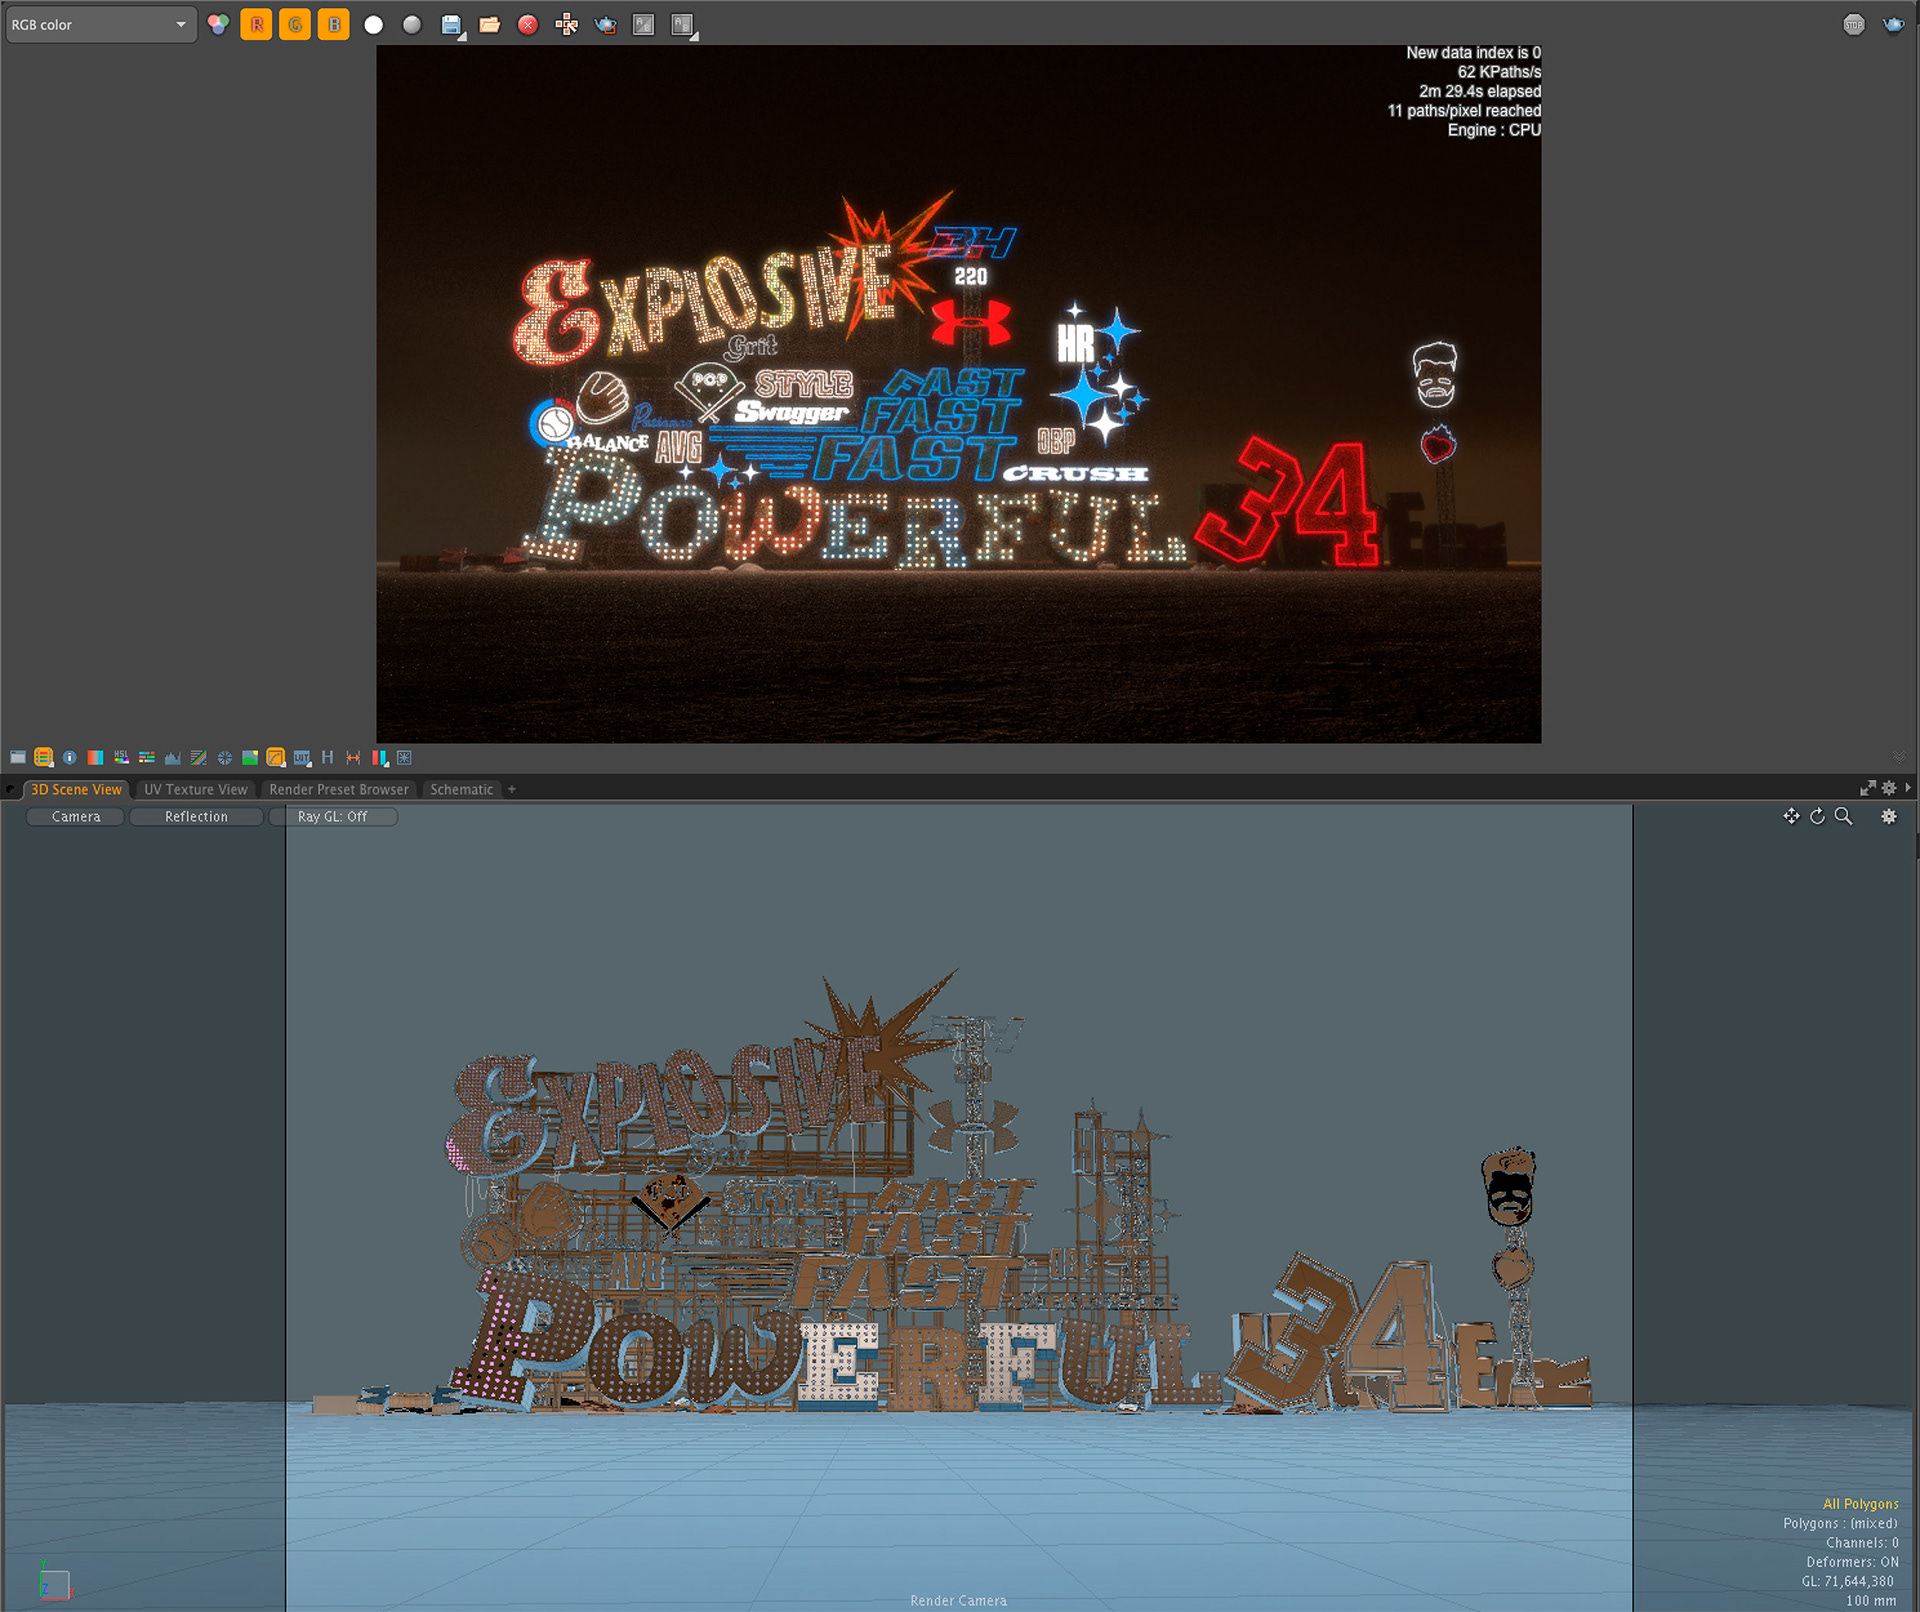The height and width of the screenshot is (1612, 1920).
Task: Activate the region picker crosshair icon
Action: coord(567,25)
